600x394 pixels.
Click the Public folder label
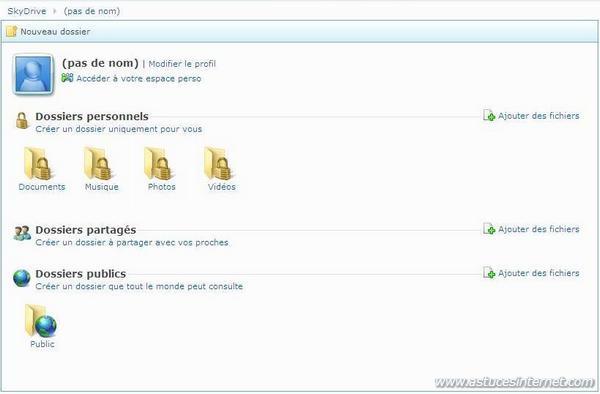[x=42, y=344]
